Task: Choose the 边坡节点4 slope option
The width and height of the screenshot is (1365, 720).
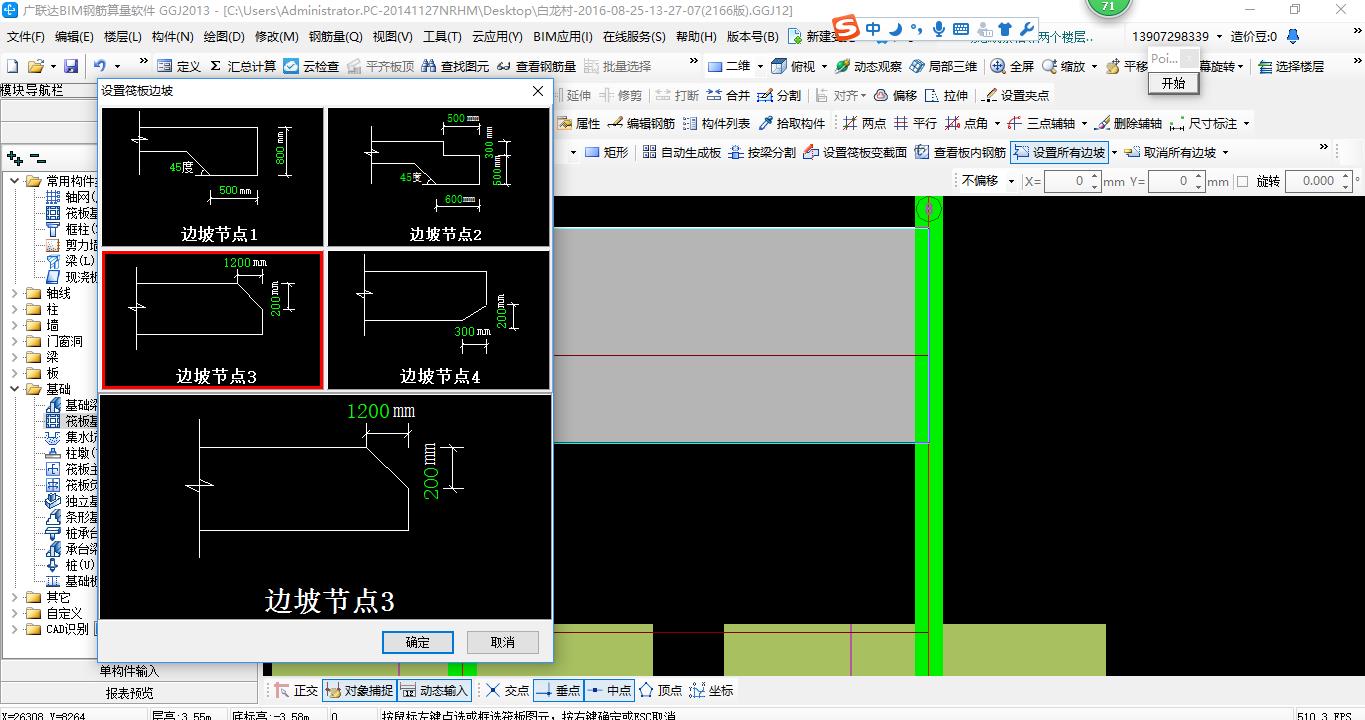Action: point(439,320)
